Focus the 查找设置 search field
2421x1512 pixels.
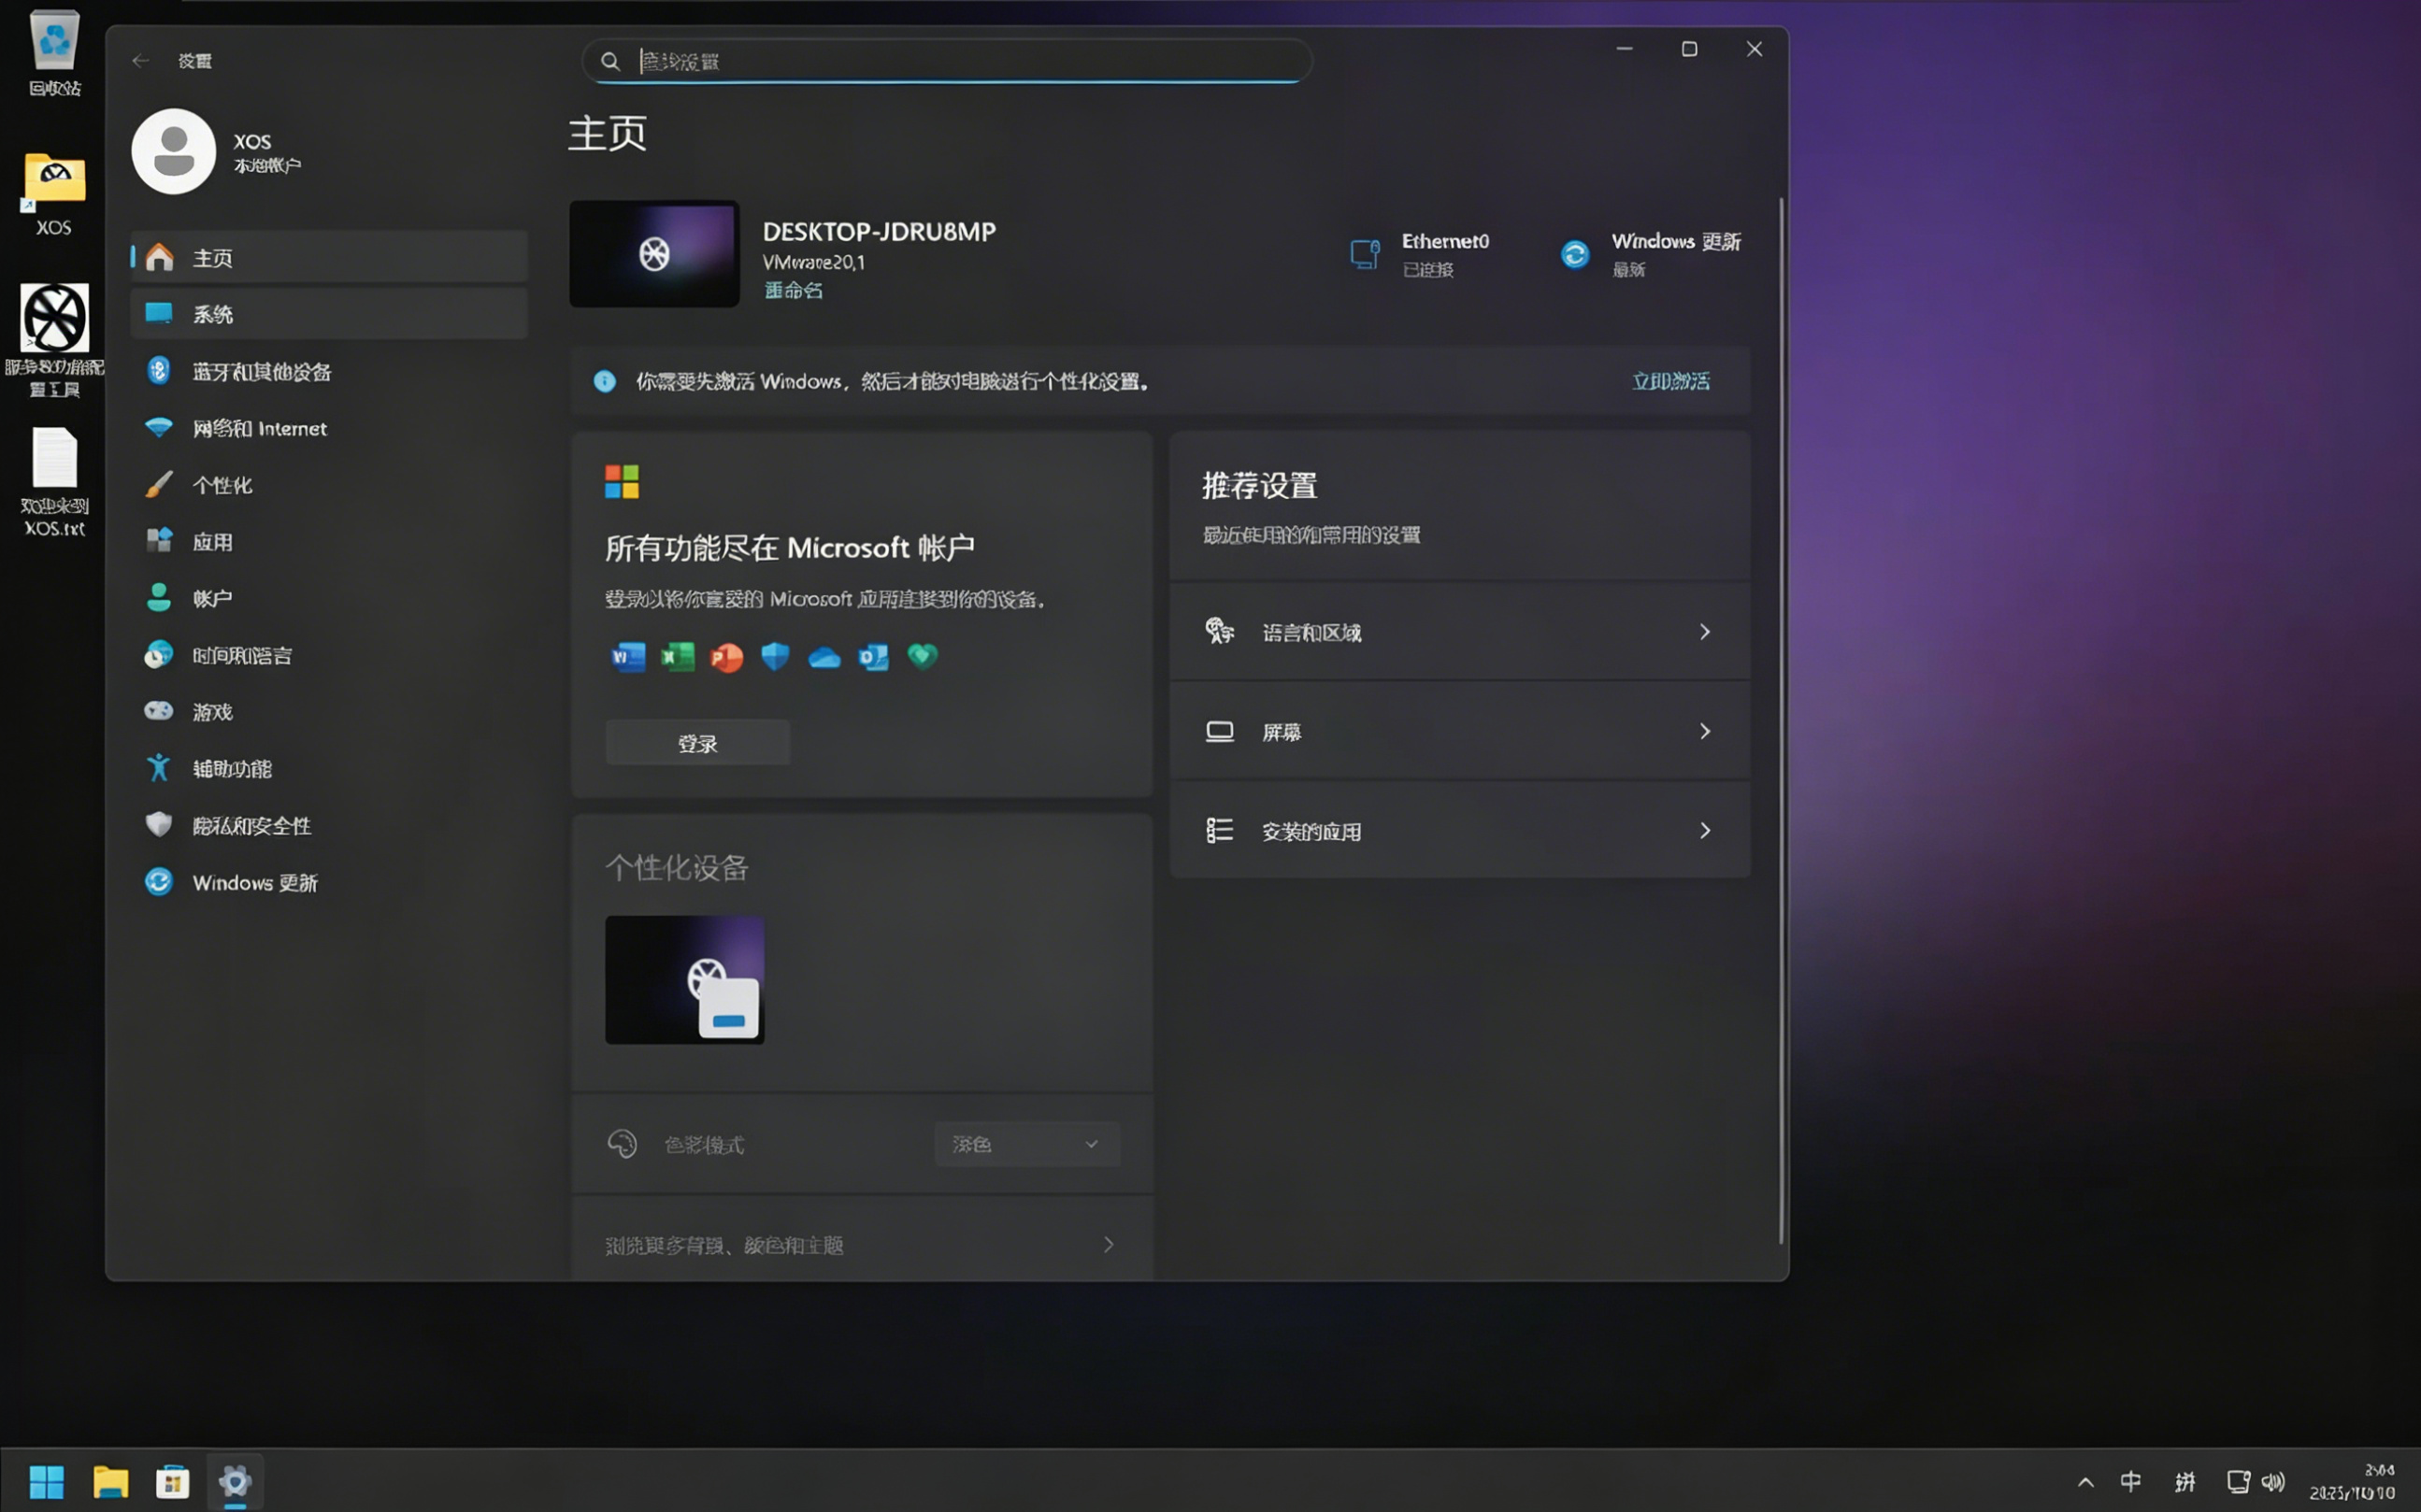[946, 61]
